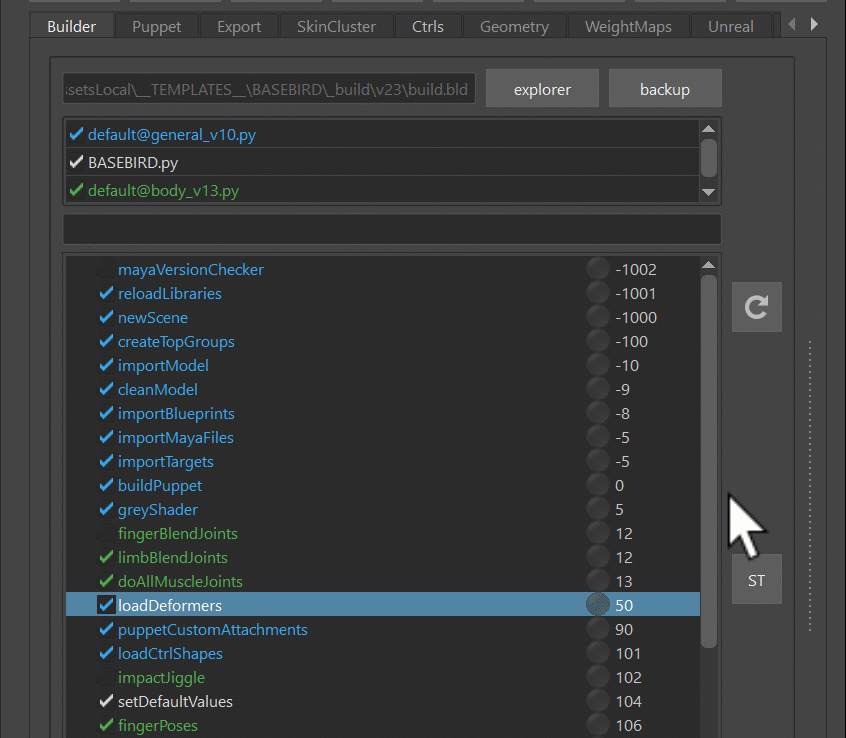
Task: Click the priority value 13
Action: [x=624, y=582]
